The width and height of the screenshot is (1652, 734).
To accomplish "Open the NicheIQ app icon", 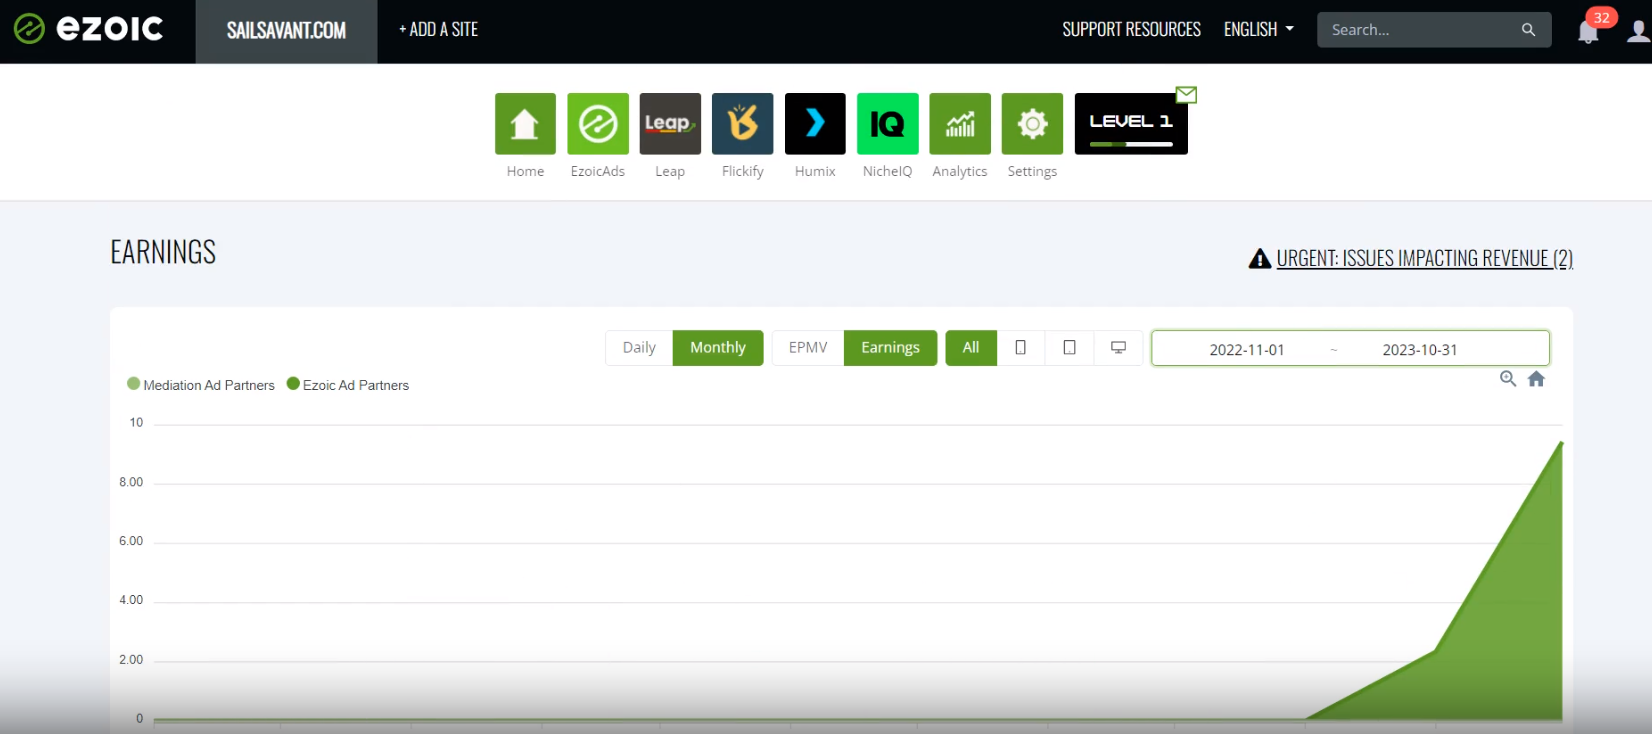I will (887, 124).
